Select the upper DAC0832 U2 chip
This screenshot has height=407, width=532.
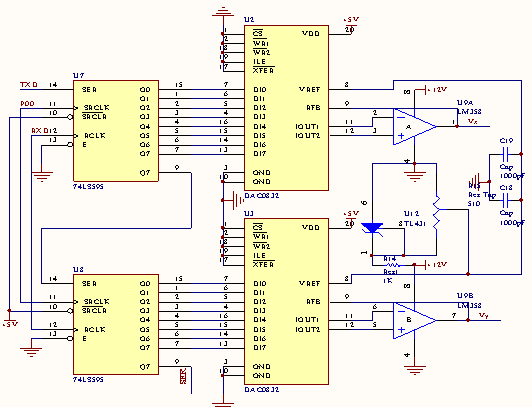click(286, 108)
